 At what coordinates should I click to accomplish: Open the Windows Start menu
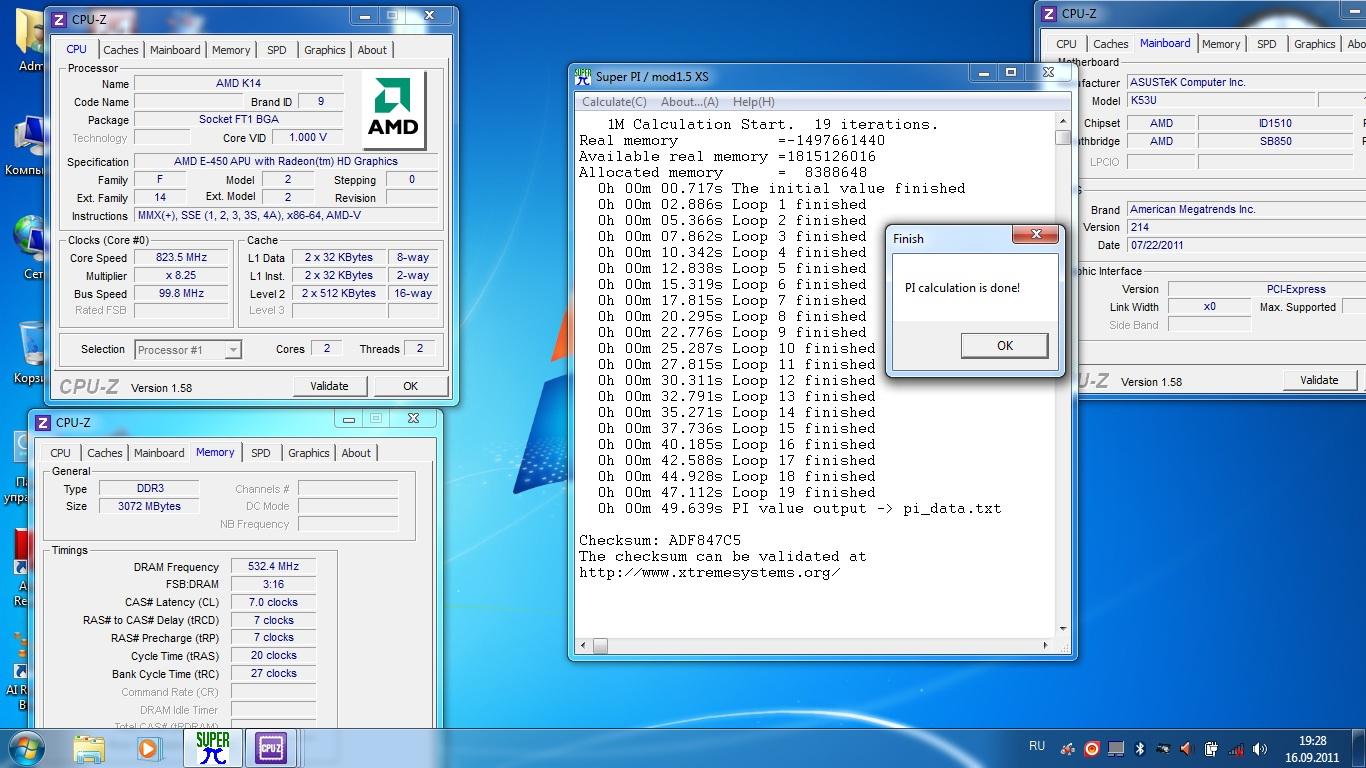pyautogui.click(x=25, y=748)
